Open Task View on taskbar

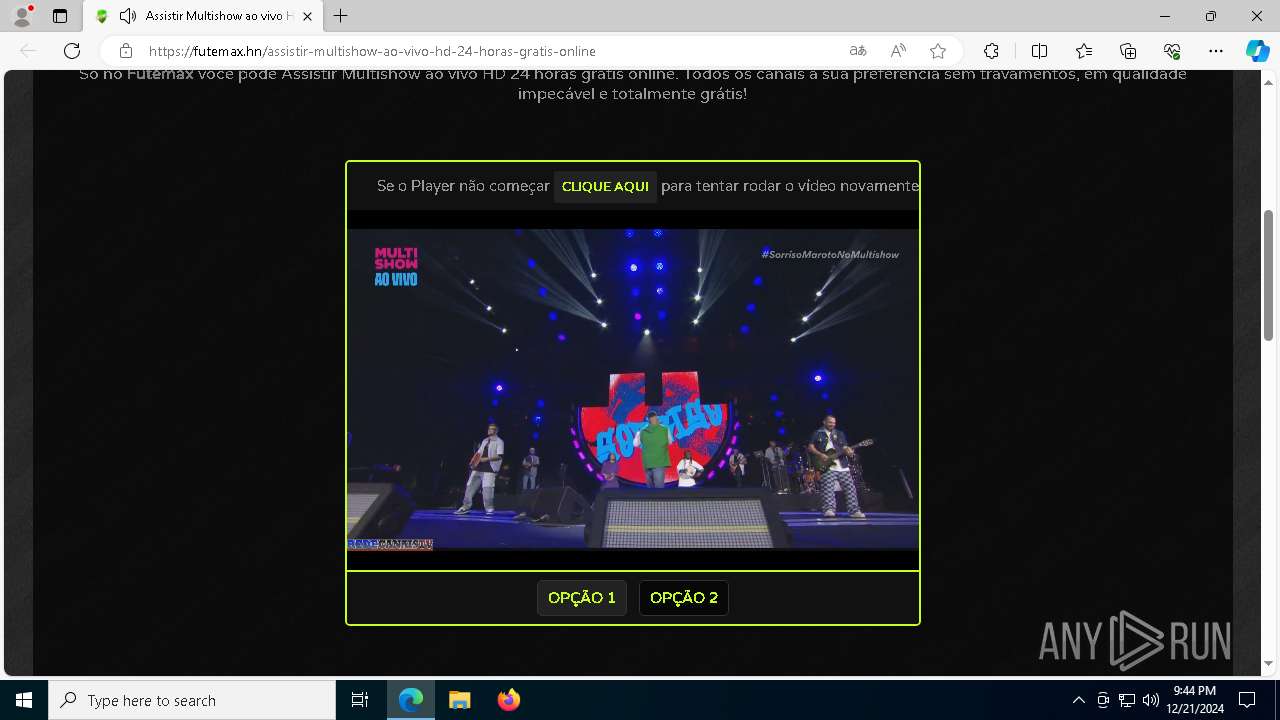pos(360,700)
